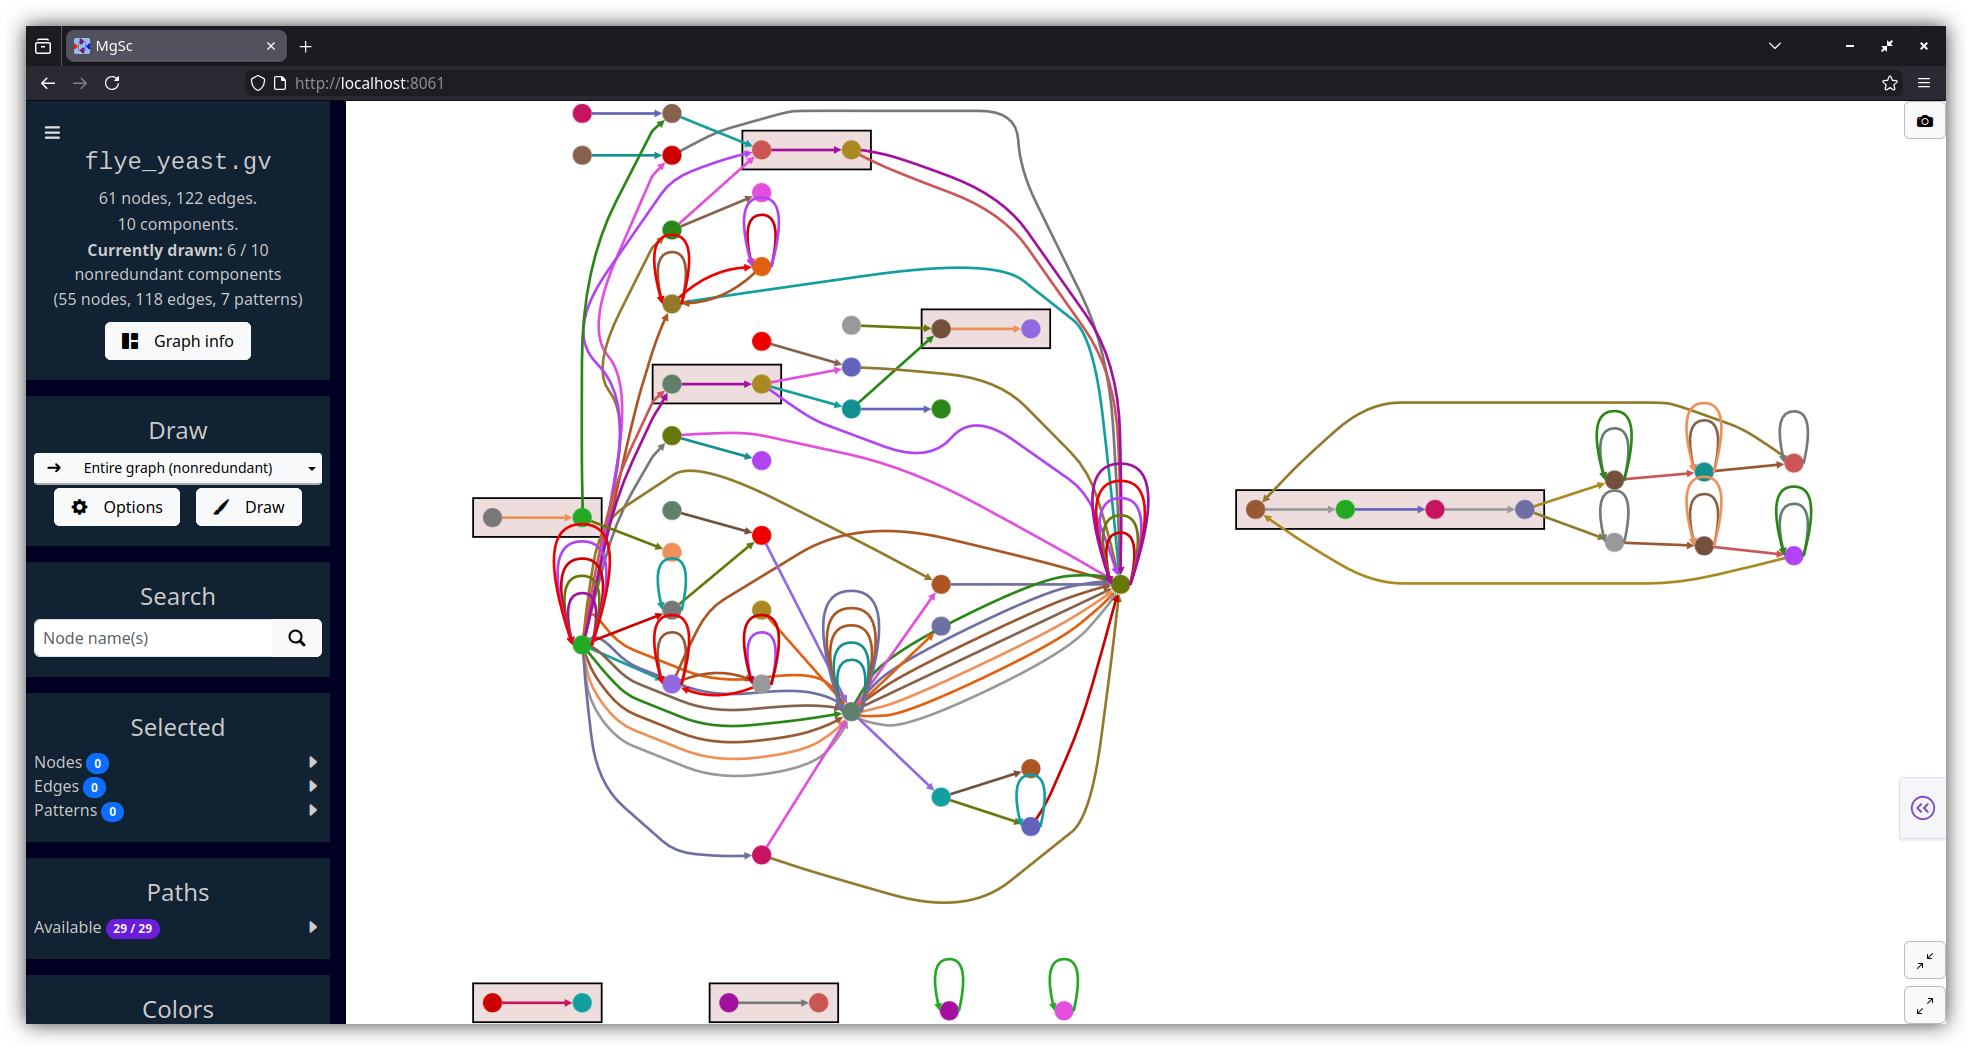The image size is (1972, 1050).
Task: Select the MgSc browser tab
Action: point(176,46)
